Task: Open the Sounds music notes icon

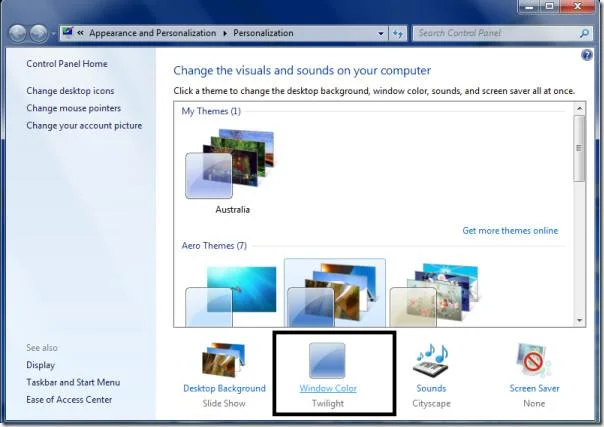Action: point(431,359)
